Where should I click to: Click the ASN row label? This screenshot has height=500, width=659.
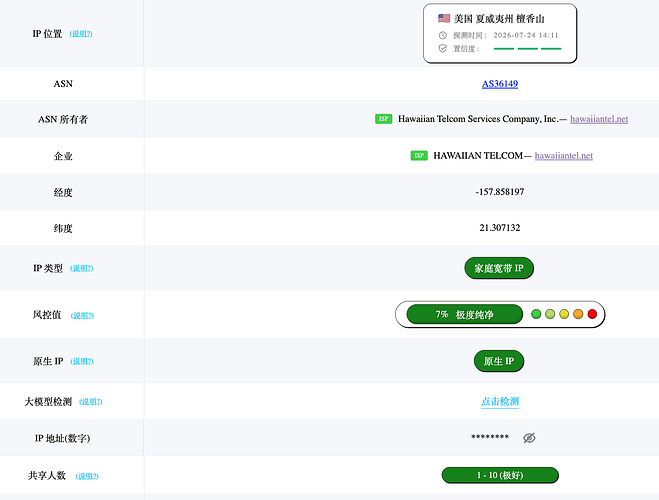click(x=63, y=84)
